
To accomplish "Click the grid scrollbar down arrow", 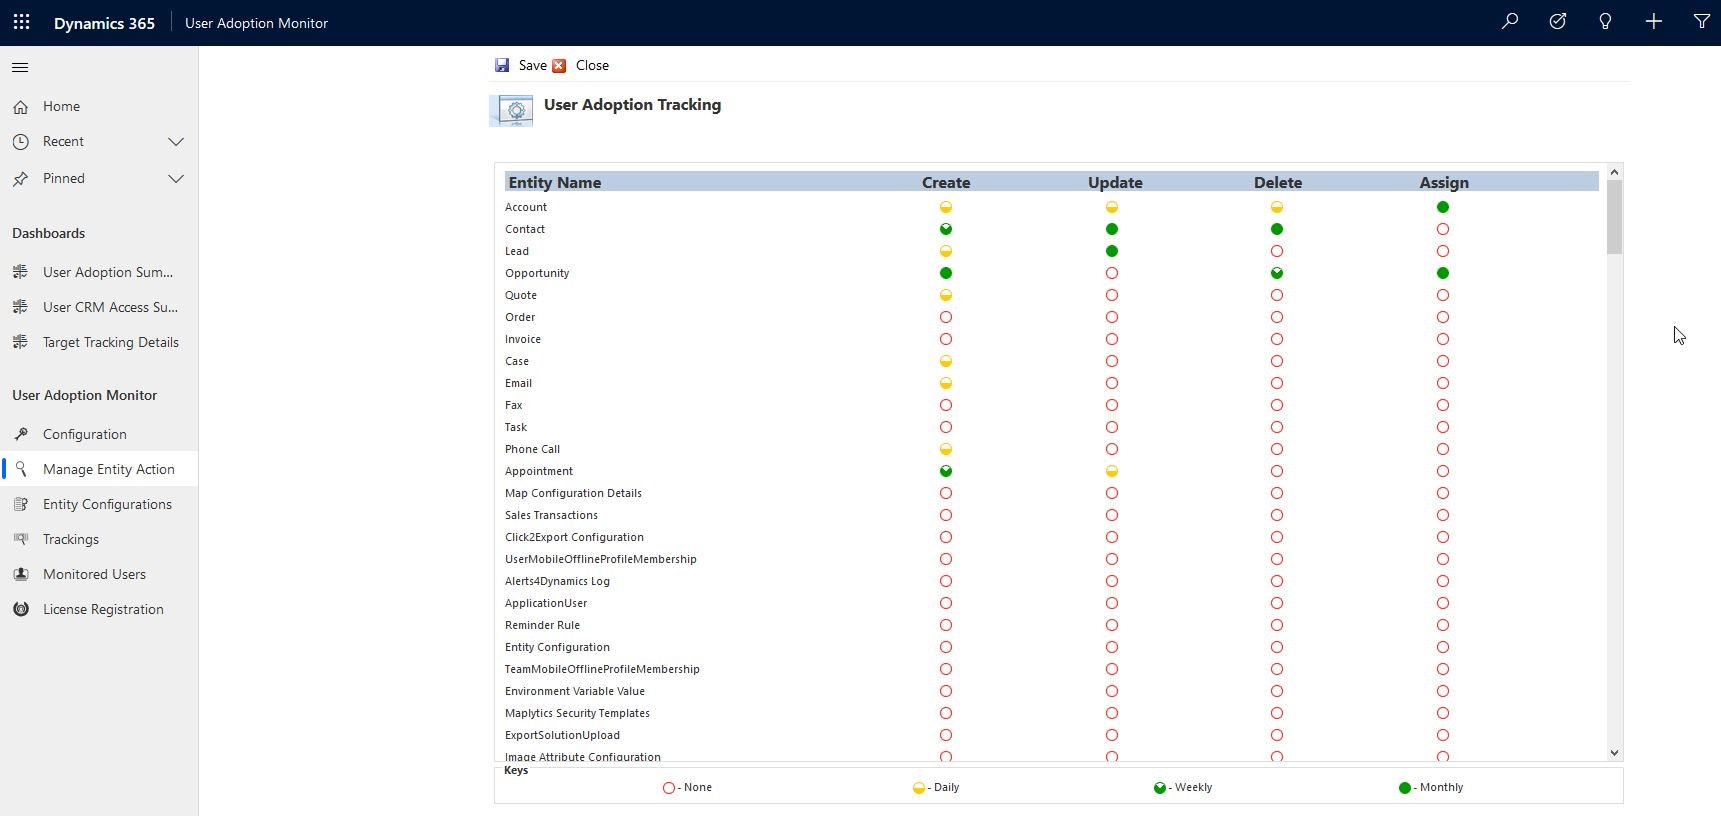I will pos(1614,752).
